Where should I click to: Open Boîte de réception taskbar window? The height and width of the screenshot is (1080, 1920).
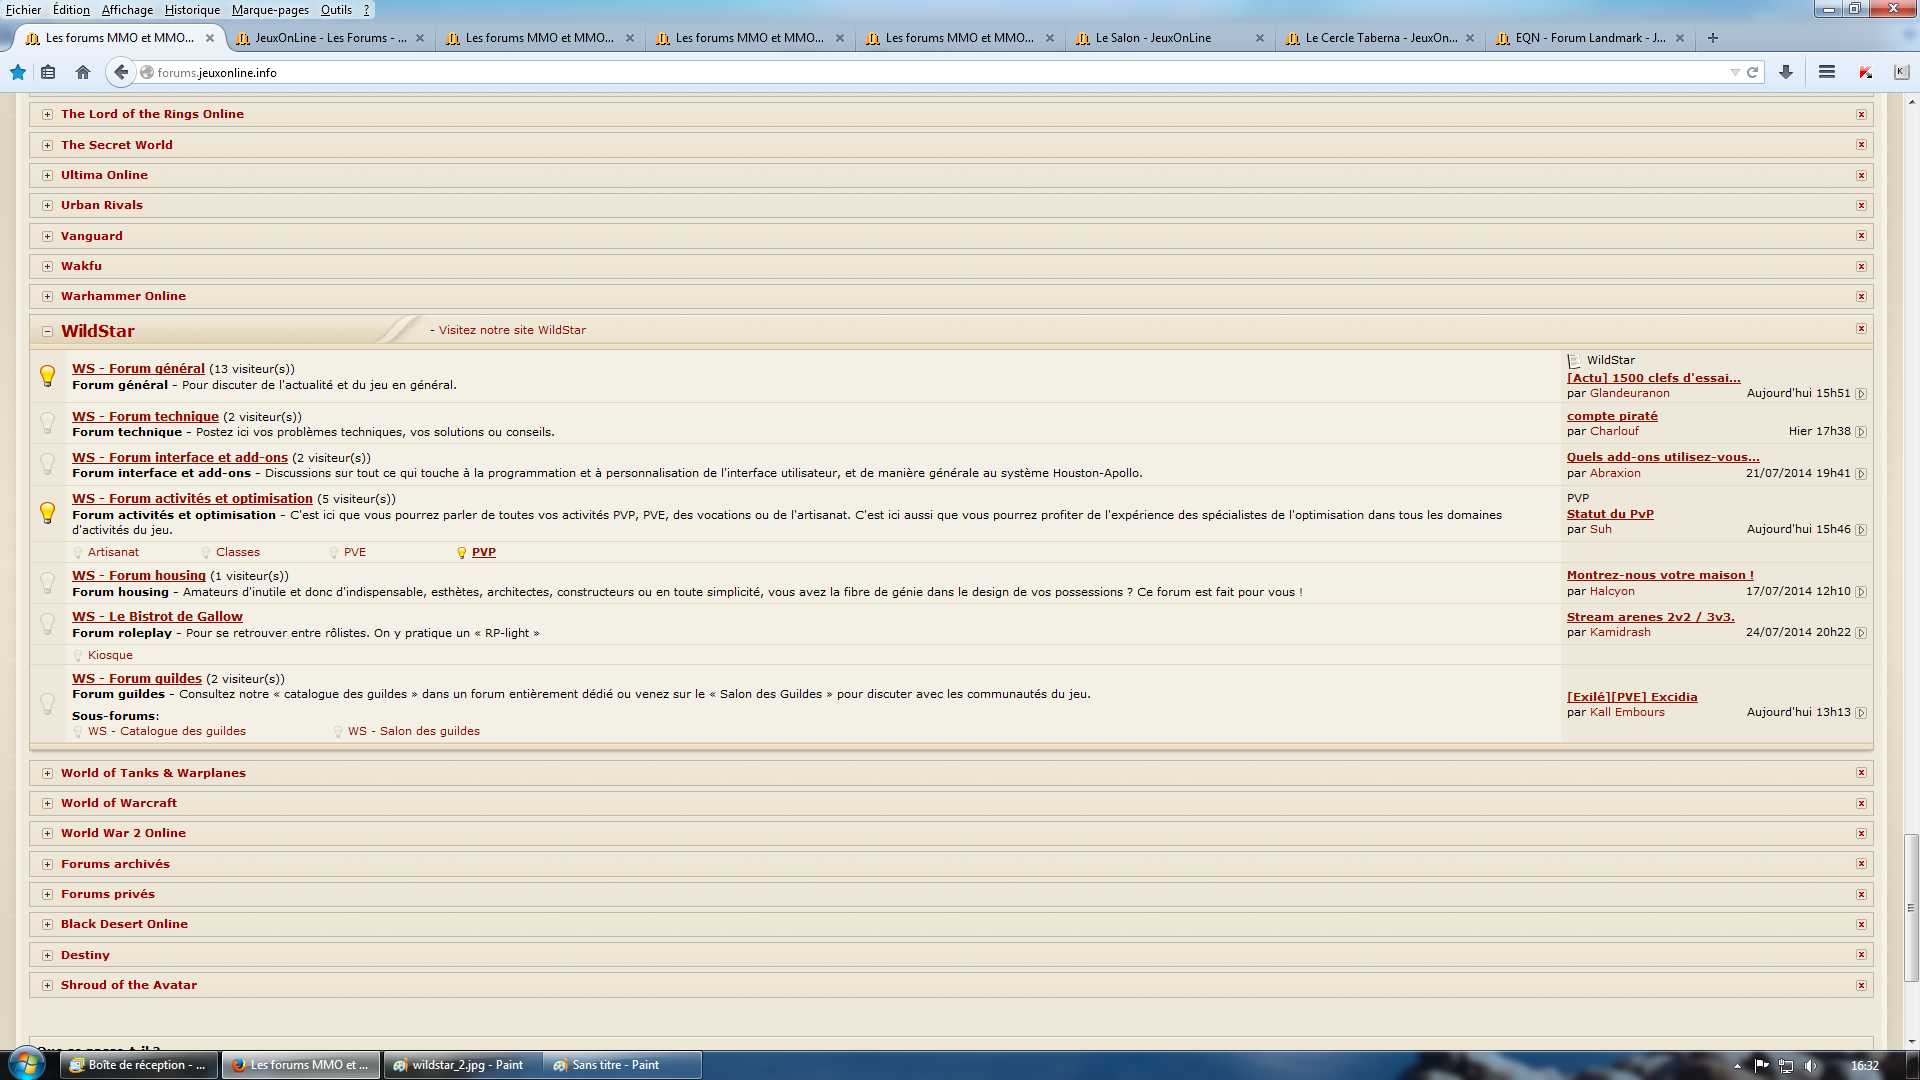[140, 1065]
